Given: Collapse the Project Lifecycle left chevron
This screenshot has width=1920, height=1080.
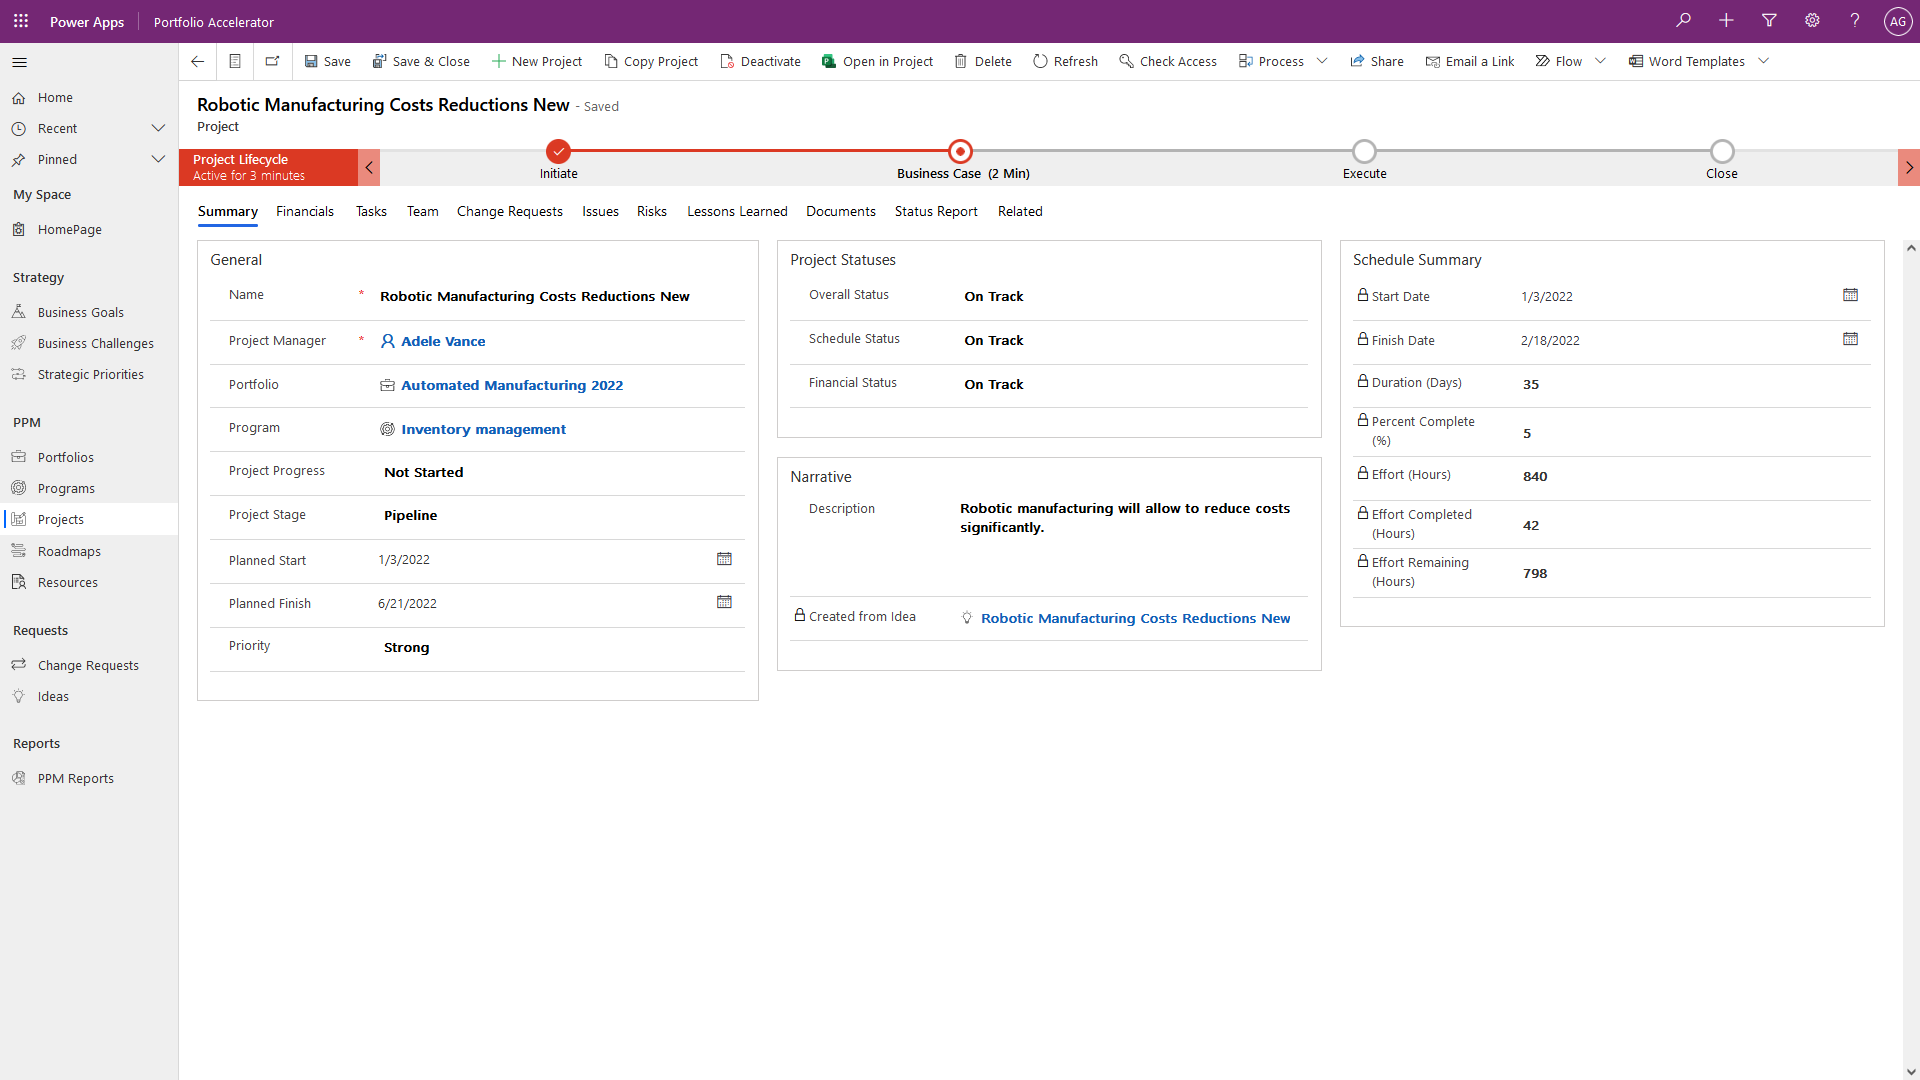Looking at the screenshot, I should coord(369,167).
